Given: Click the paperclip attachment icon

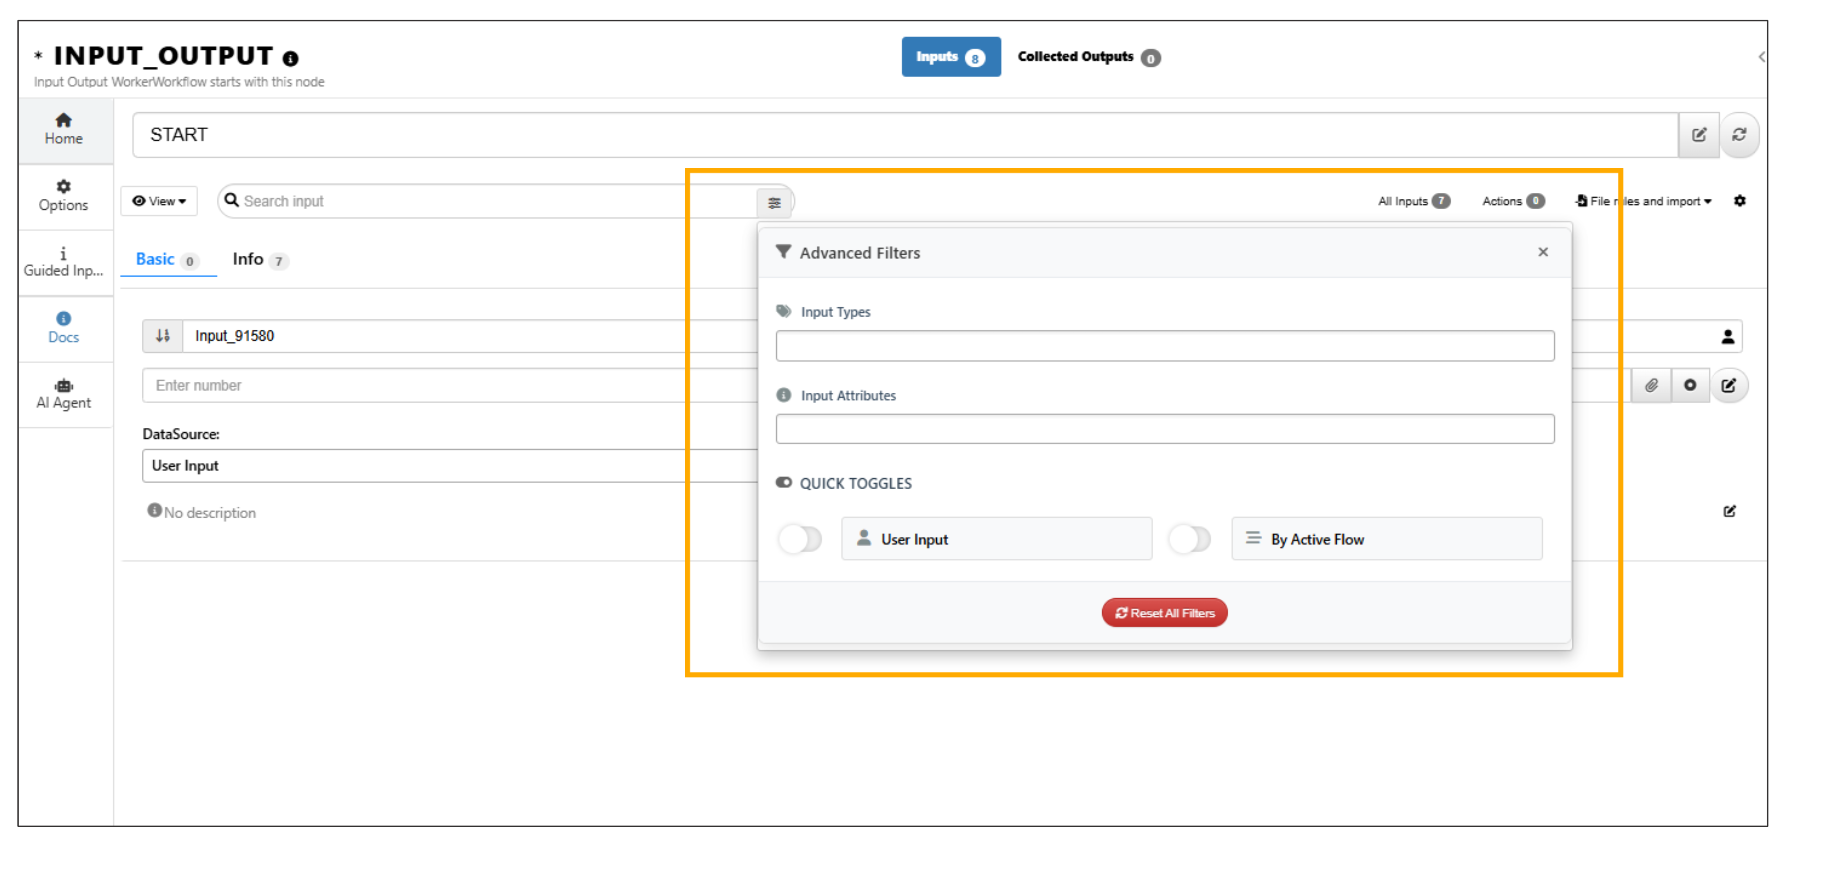Looking at the screenshot, I should 1651,386.
